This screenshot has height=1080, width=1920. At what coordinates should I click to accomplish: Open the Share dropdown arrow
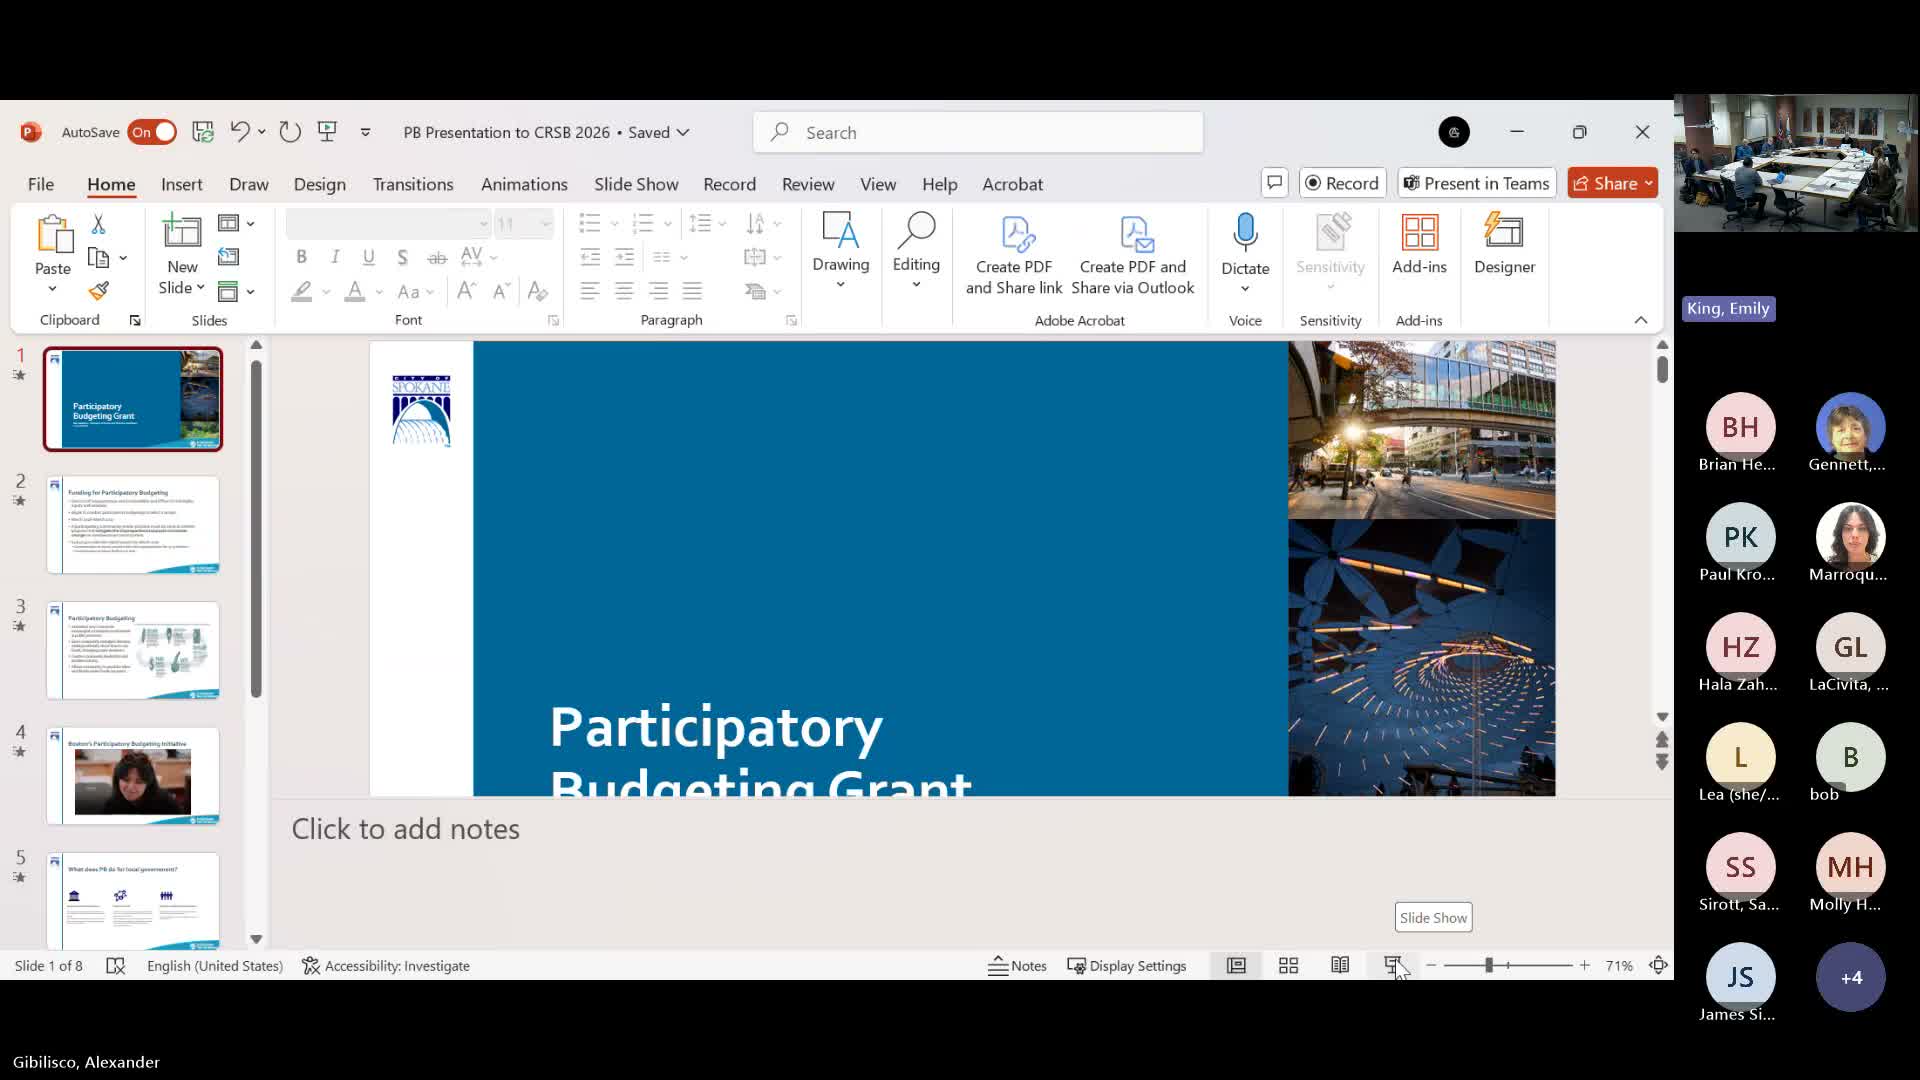pos(1648,183)
